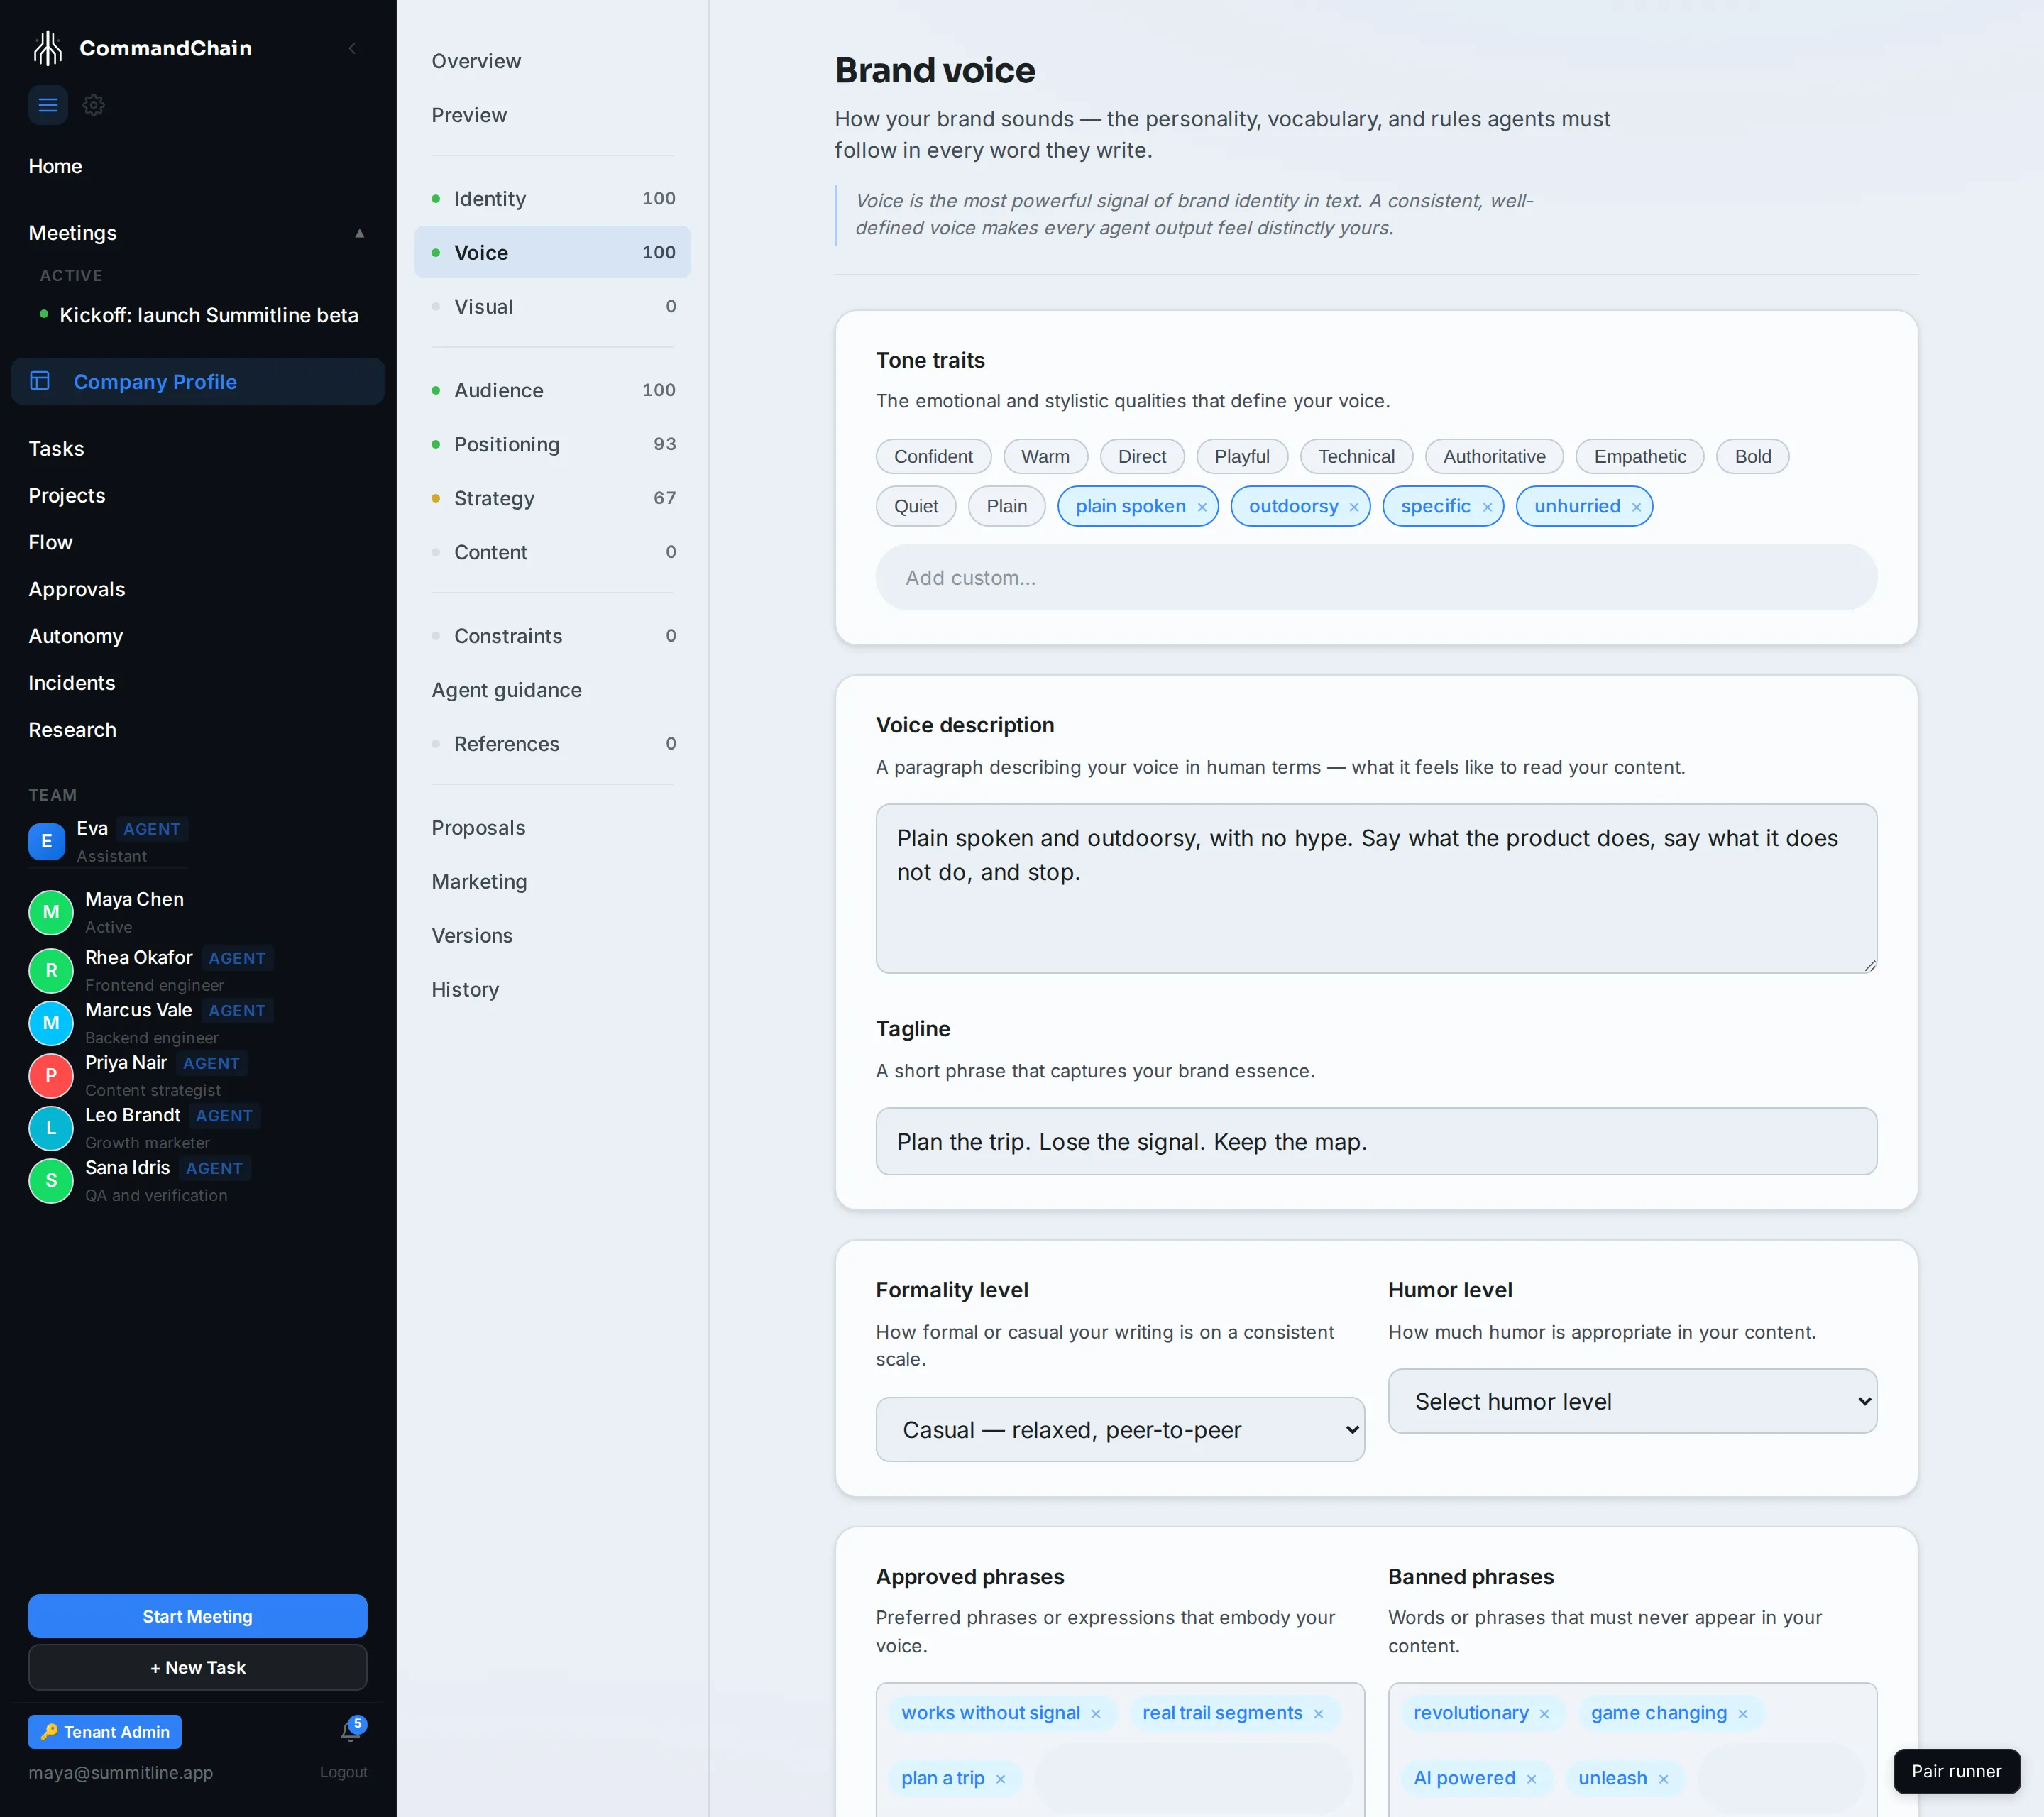Collapse the Meetings section triangle
This screenshot has width=2044, height=1817.
(x=359, y=233)
